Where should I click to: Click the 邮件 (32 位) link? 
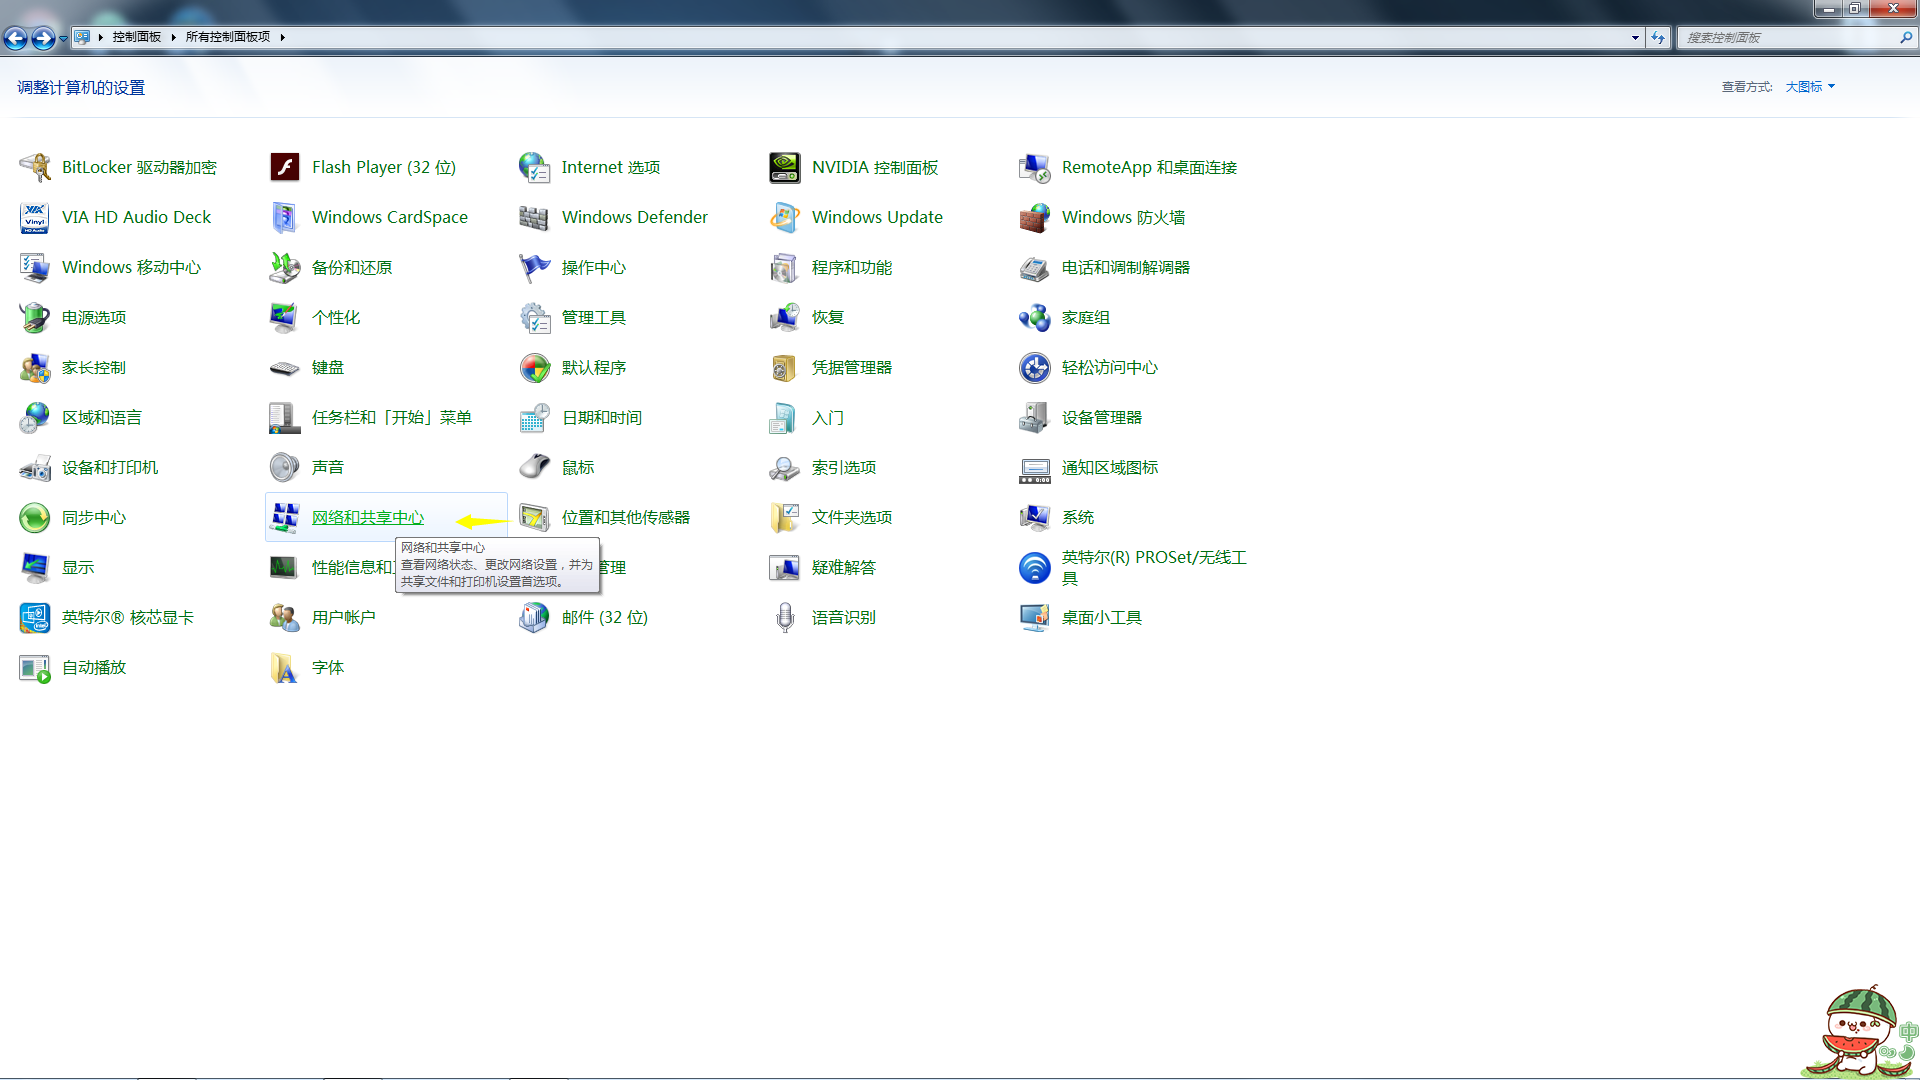tap(605, 617)
